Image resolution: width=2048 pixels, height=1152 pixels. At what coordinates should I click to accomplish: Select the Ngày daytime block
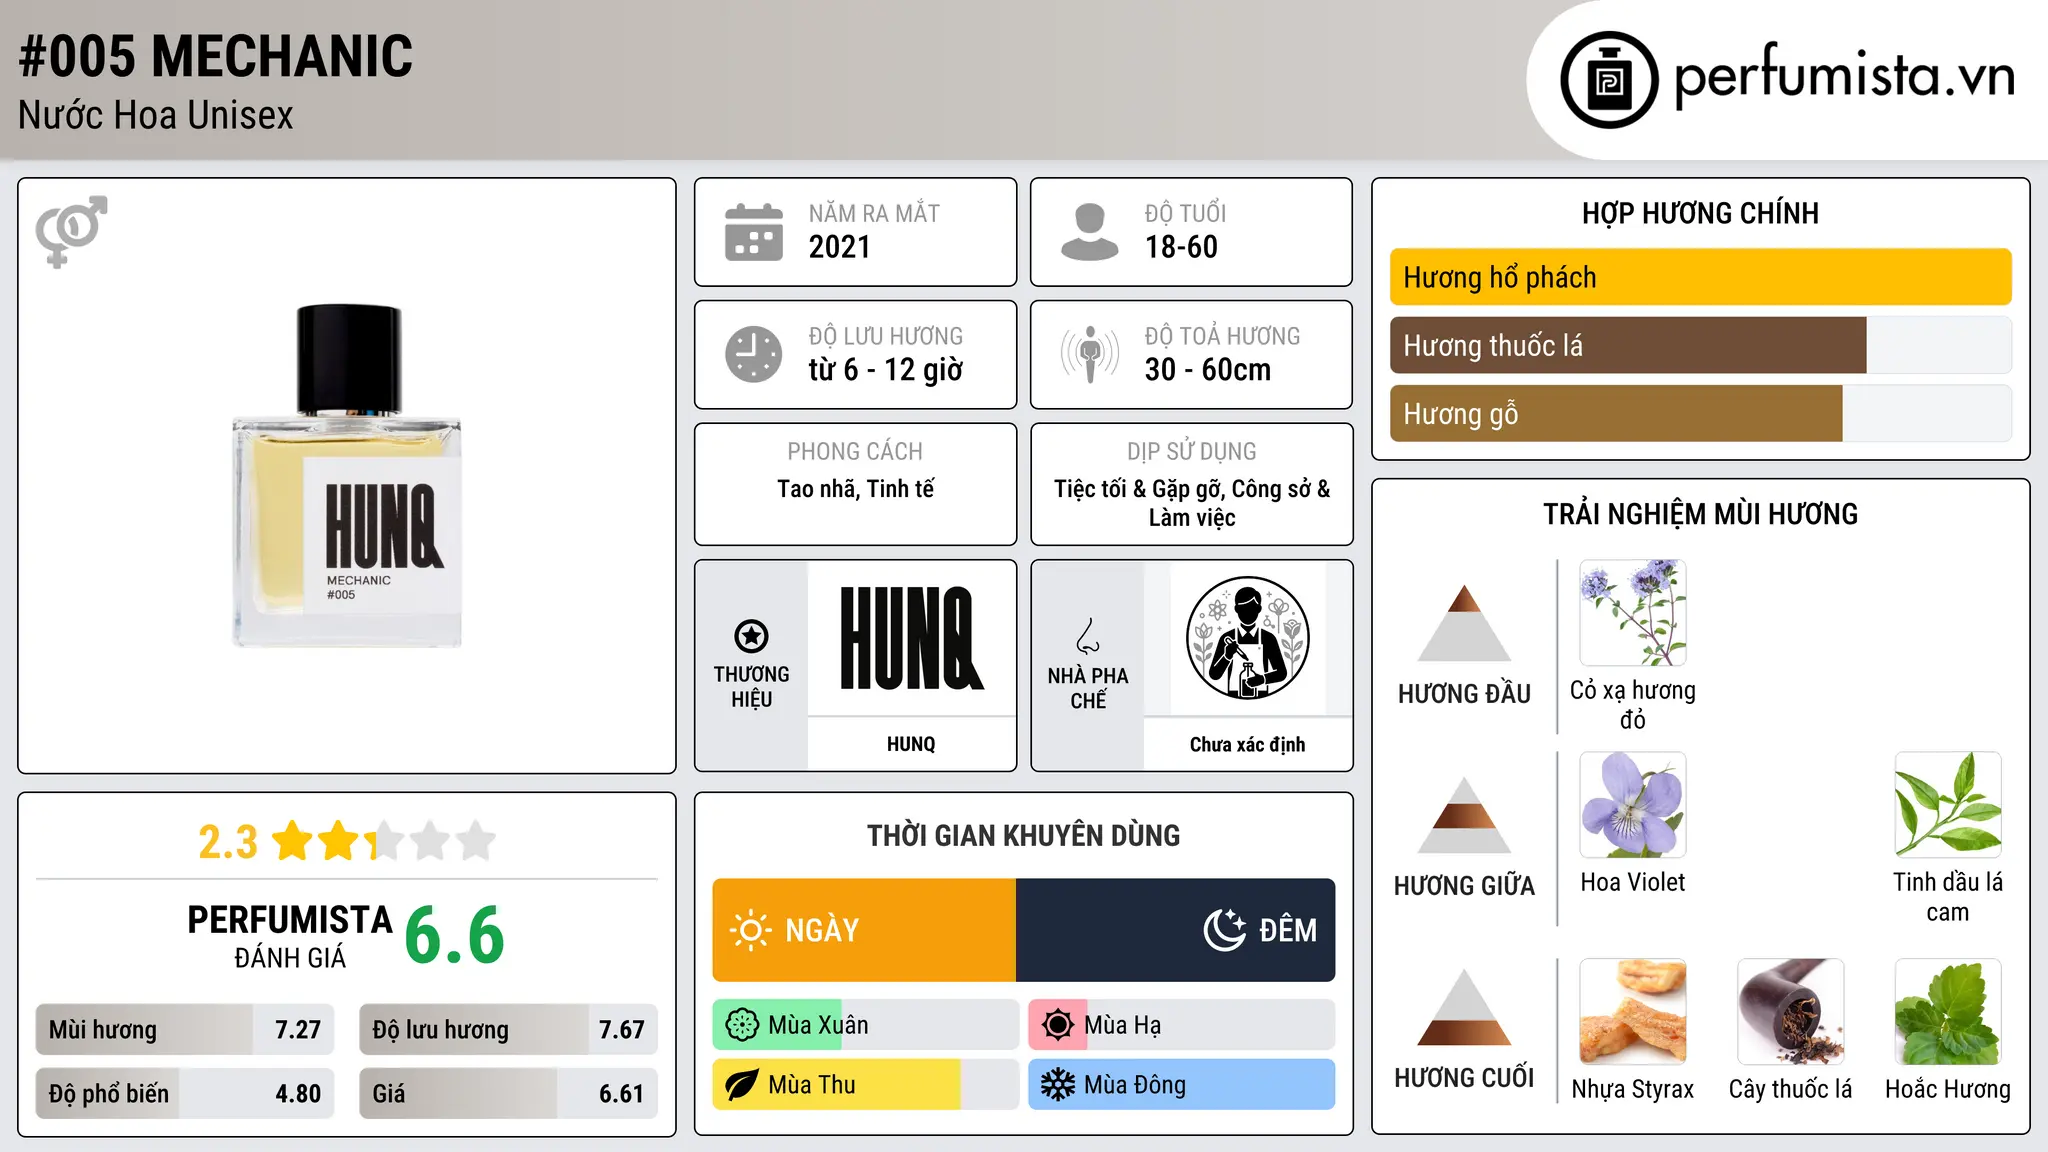864,930
